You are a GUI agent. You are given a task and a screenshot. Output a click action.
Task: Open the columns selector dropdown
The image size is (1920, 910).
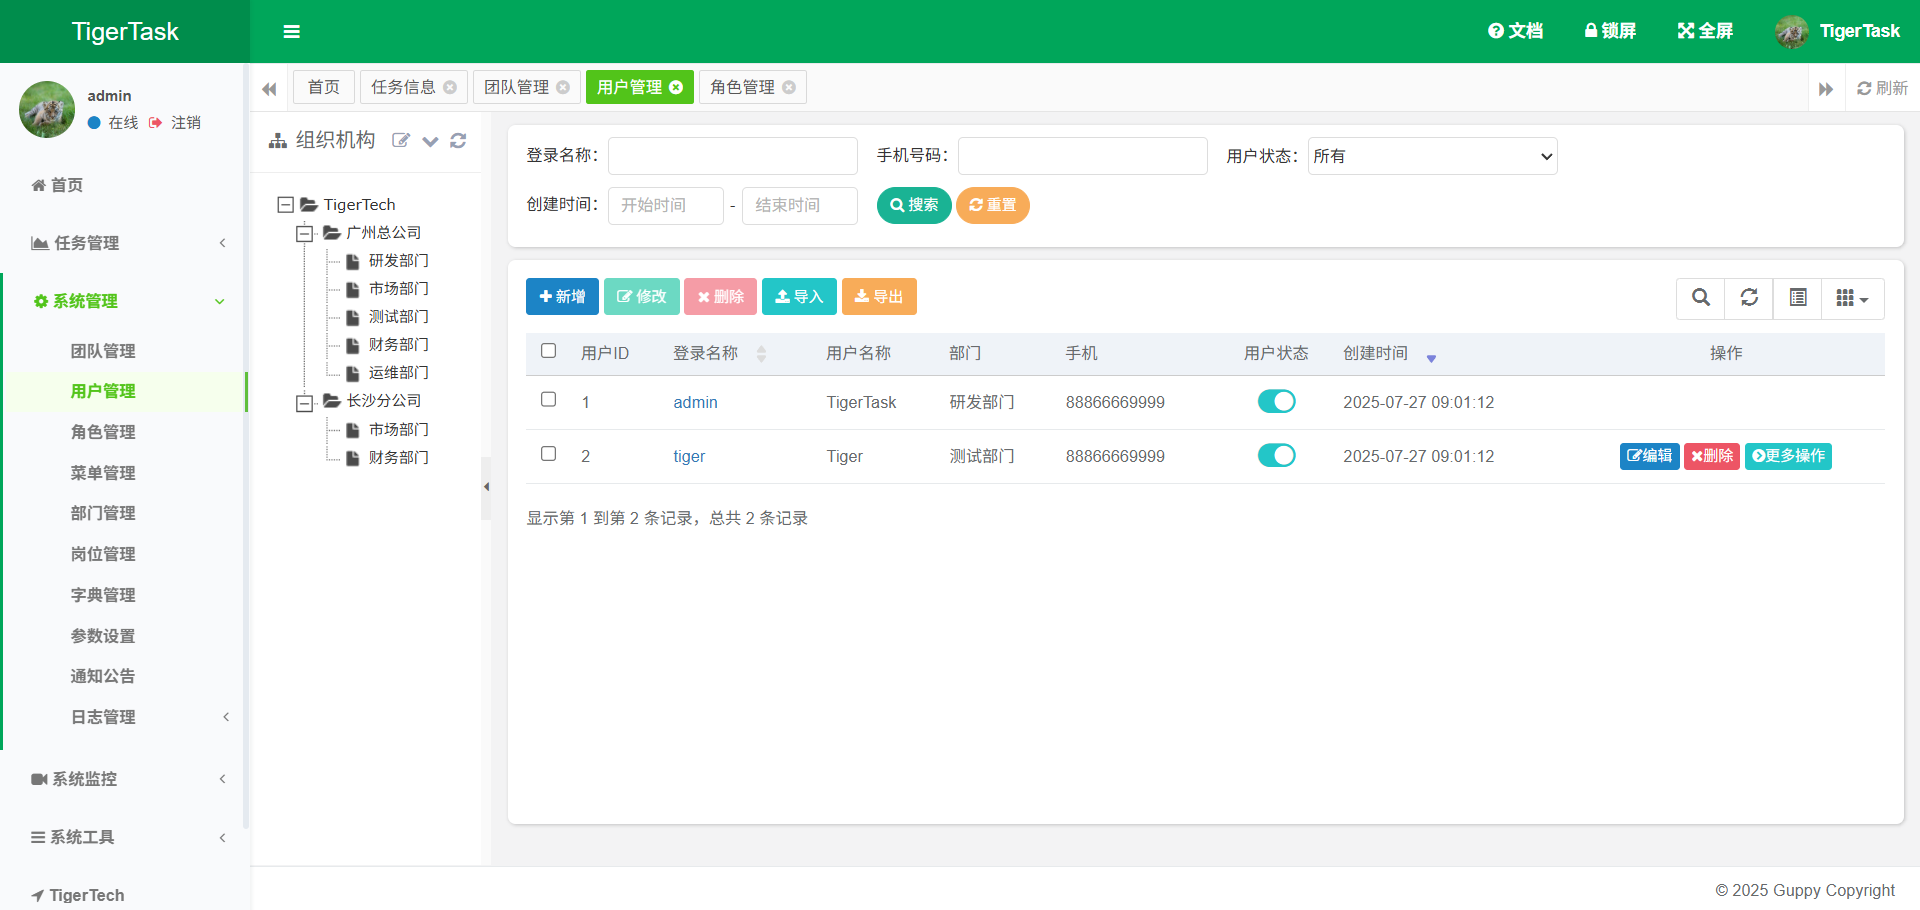point(1852,298)
